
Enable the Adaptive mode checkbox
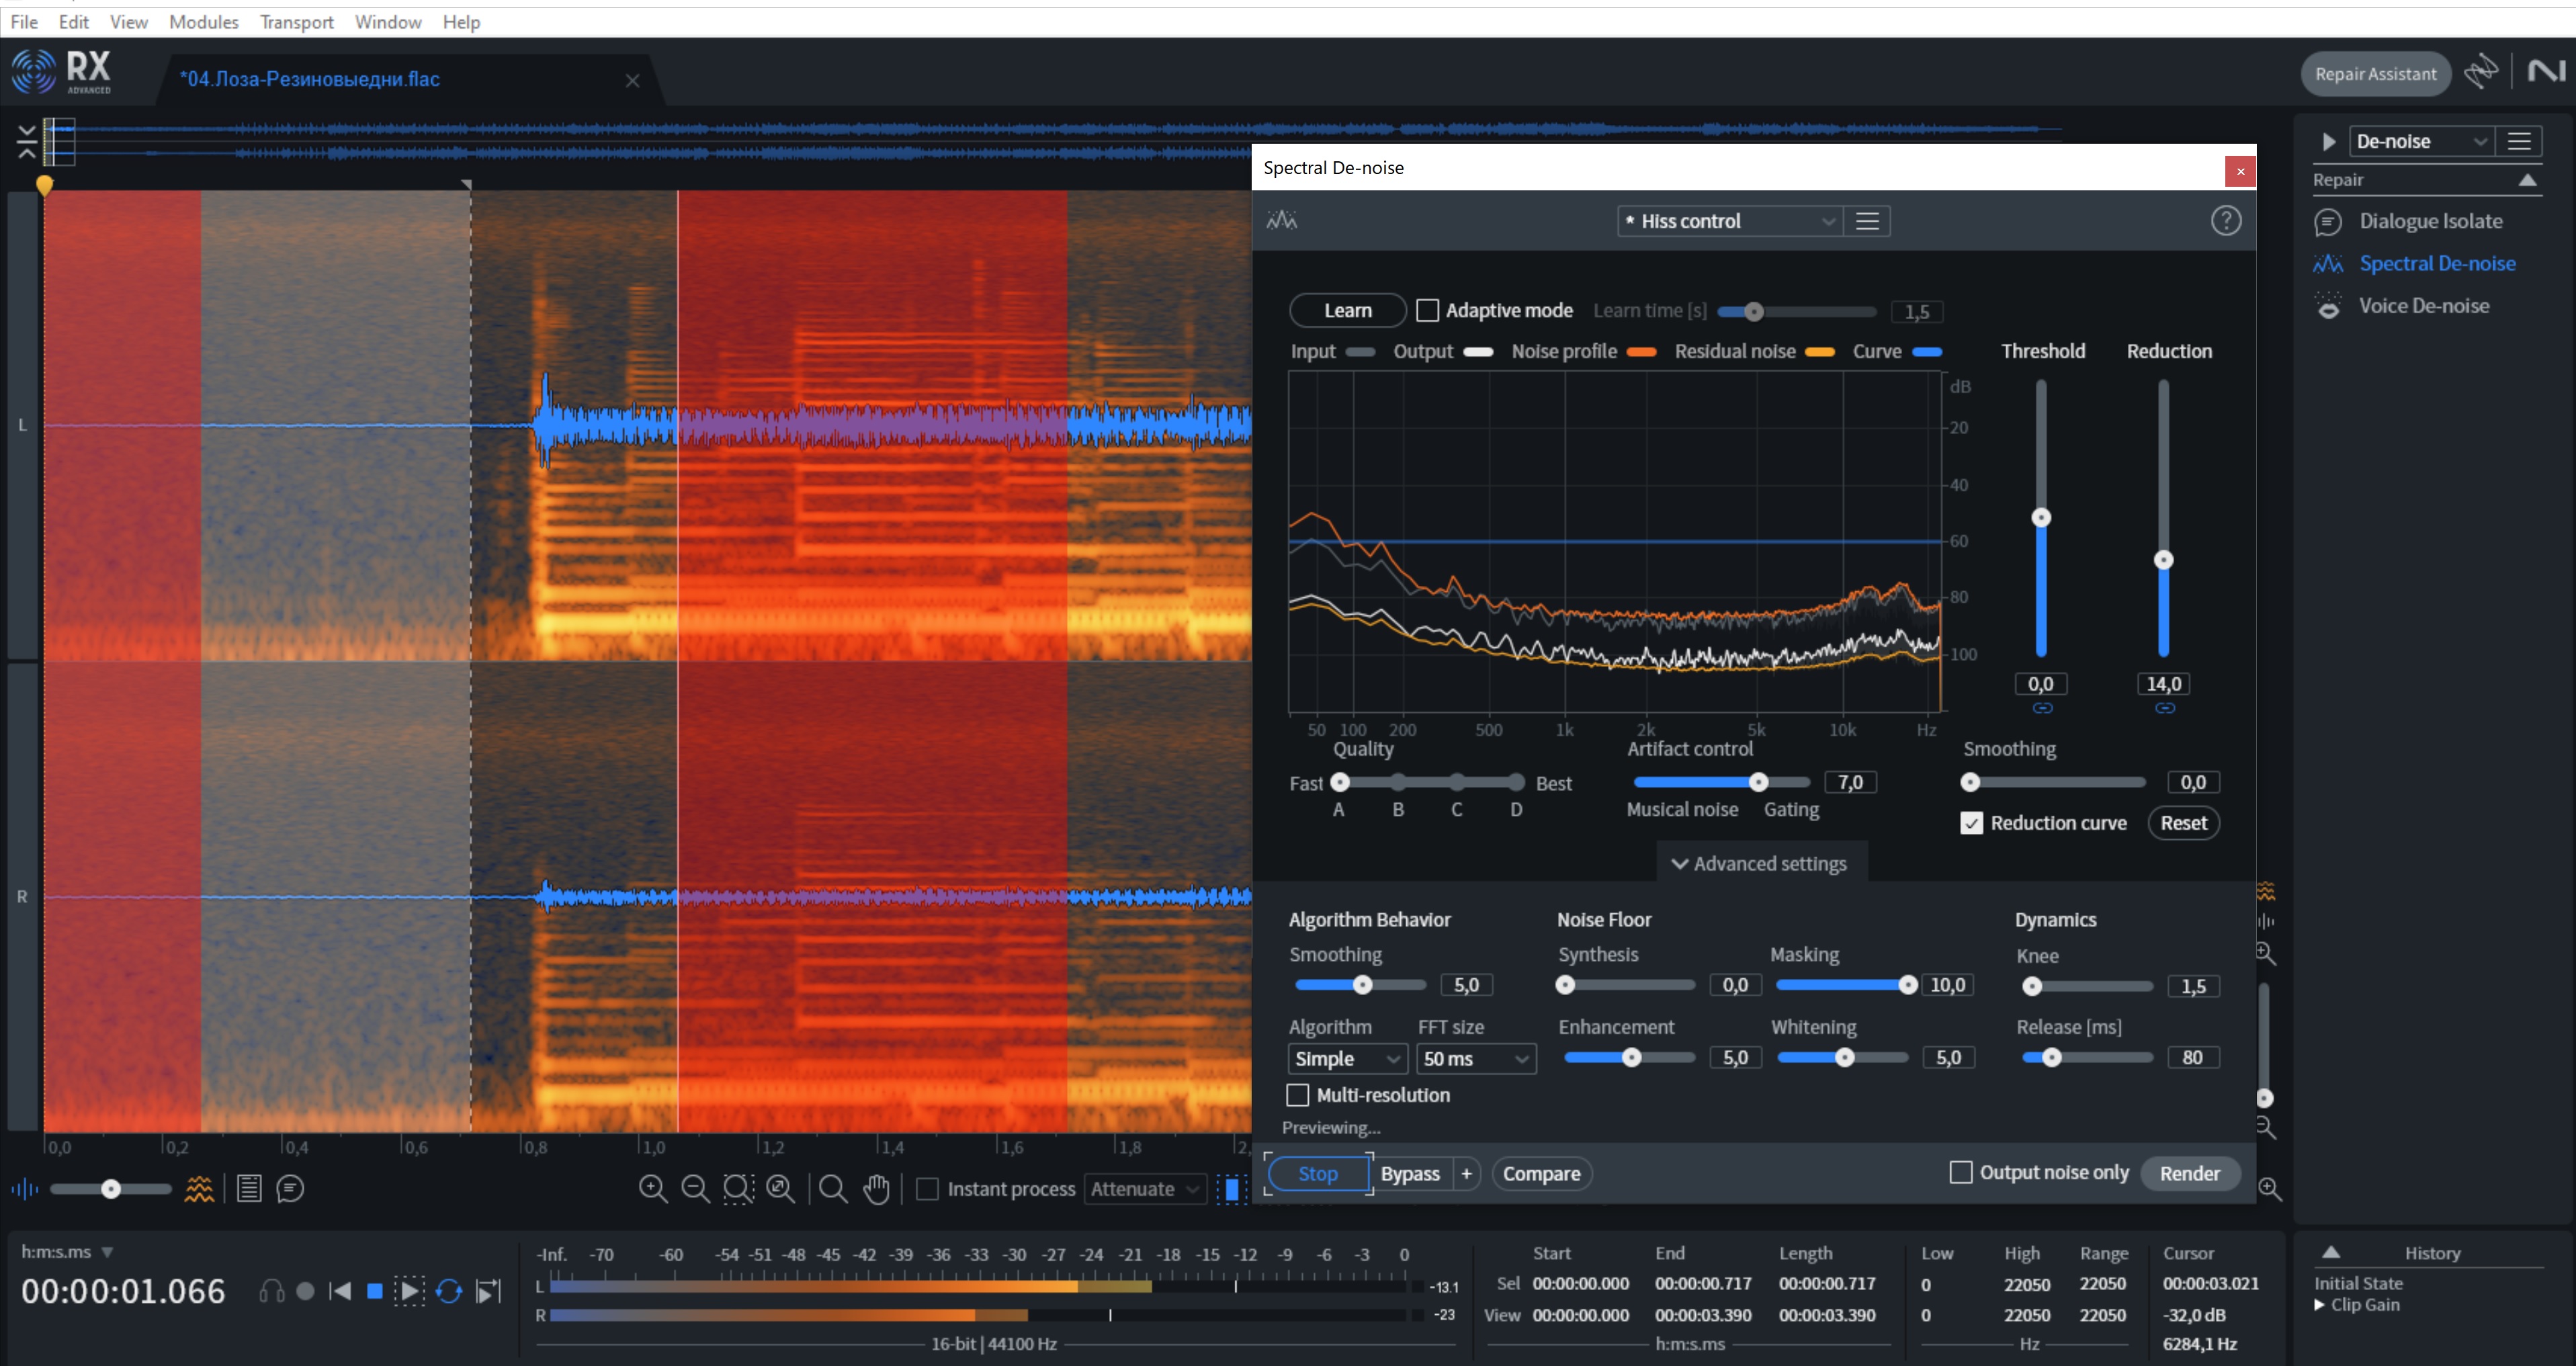(1428, 310)
